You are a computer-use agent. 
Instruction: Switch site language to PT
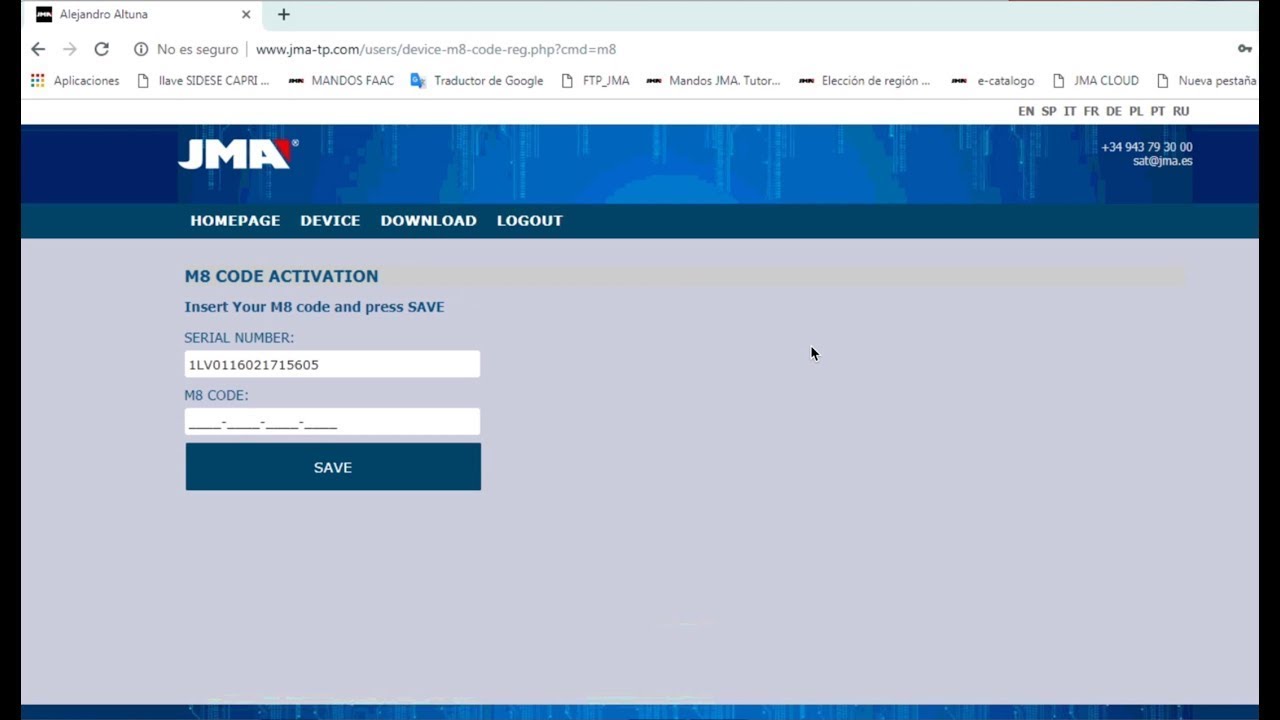coord(1158,111)
